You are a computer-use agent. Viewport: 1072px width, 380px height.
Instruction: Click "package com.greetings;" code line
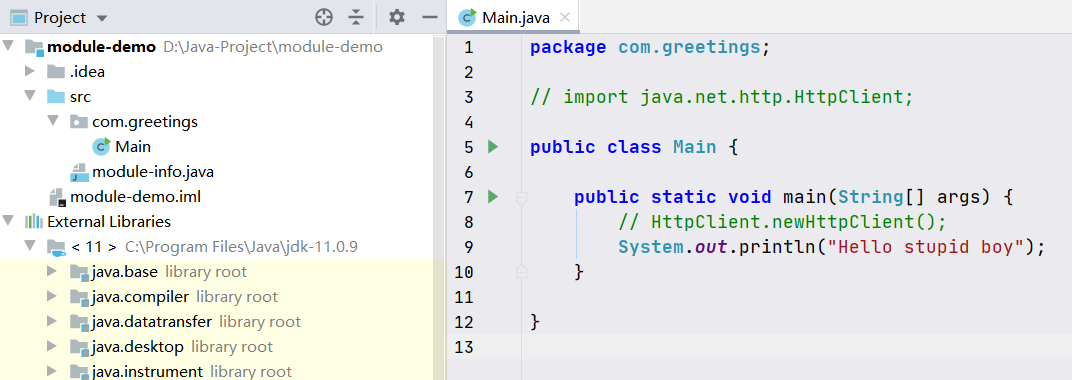click(650, 47)
